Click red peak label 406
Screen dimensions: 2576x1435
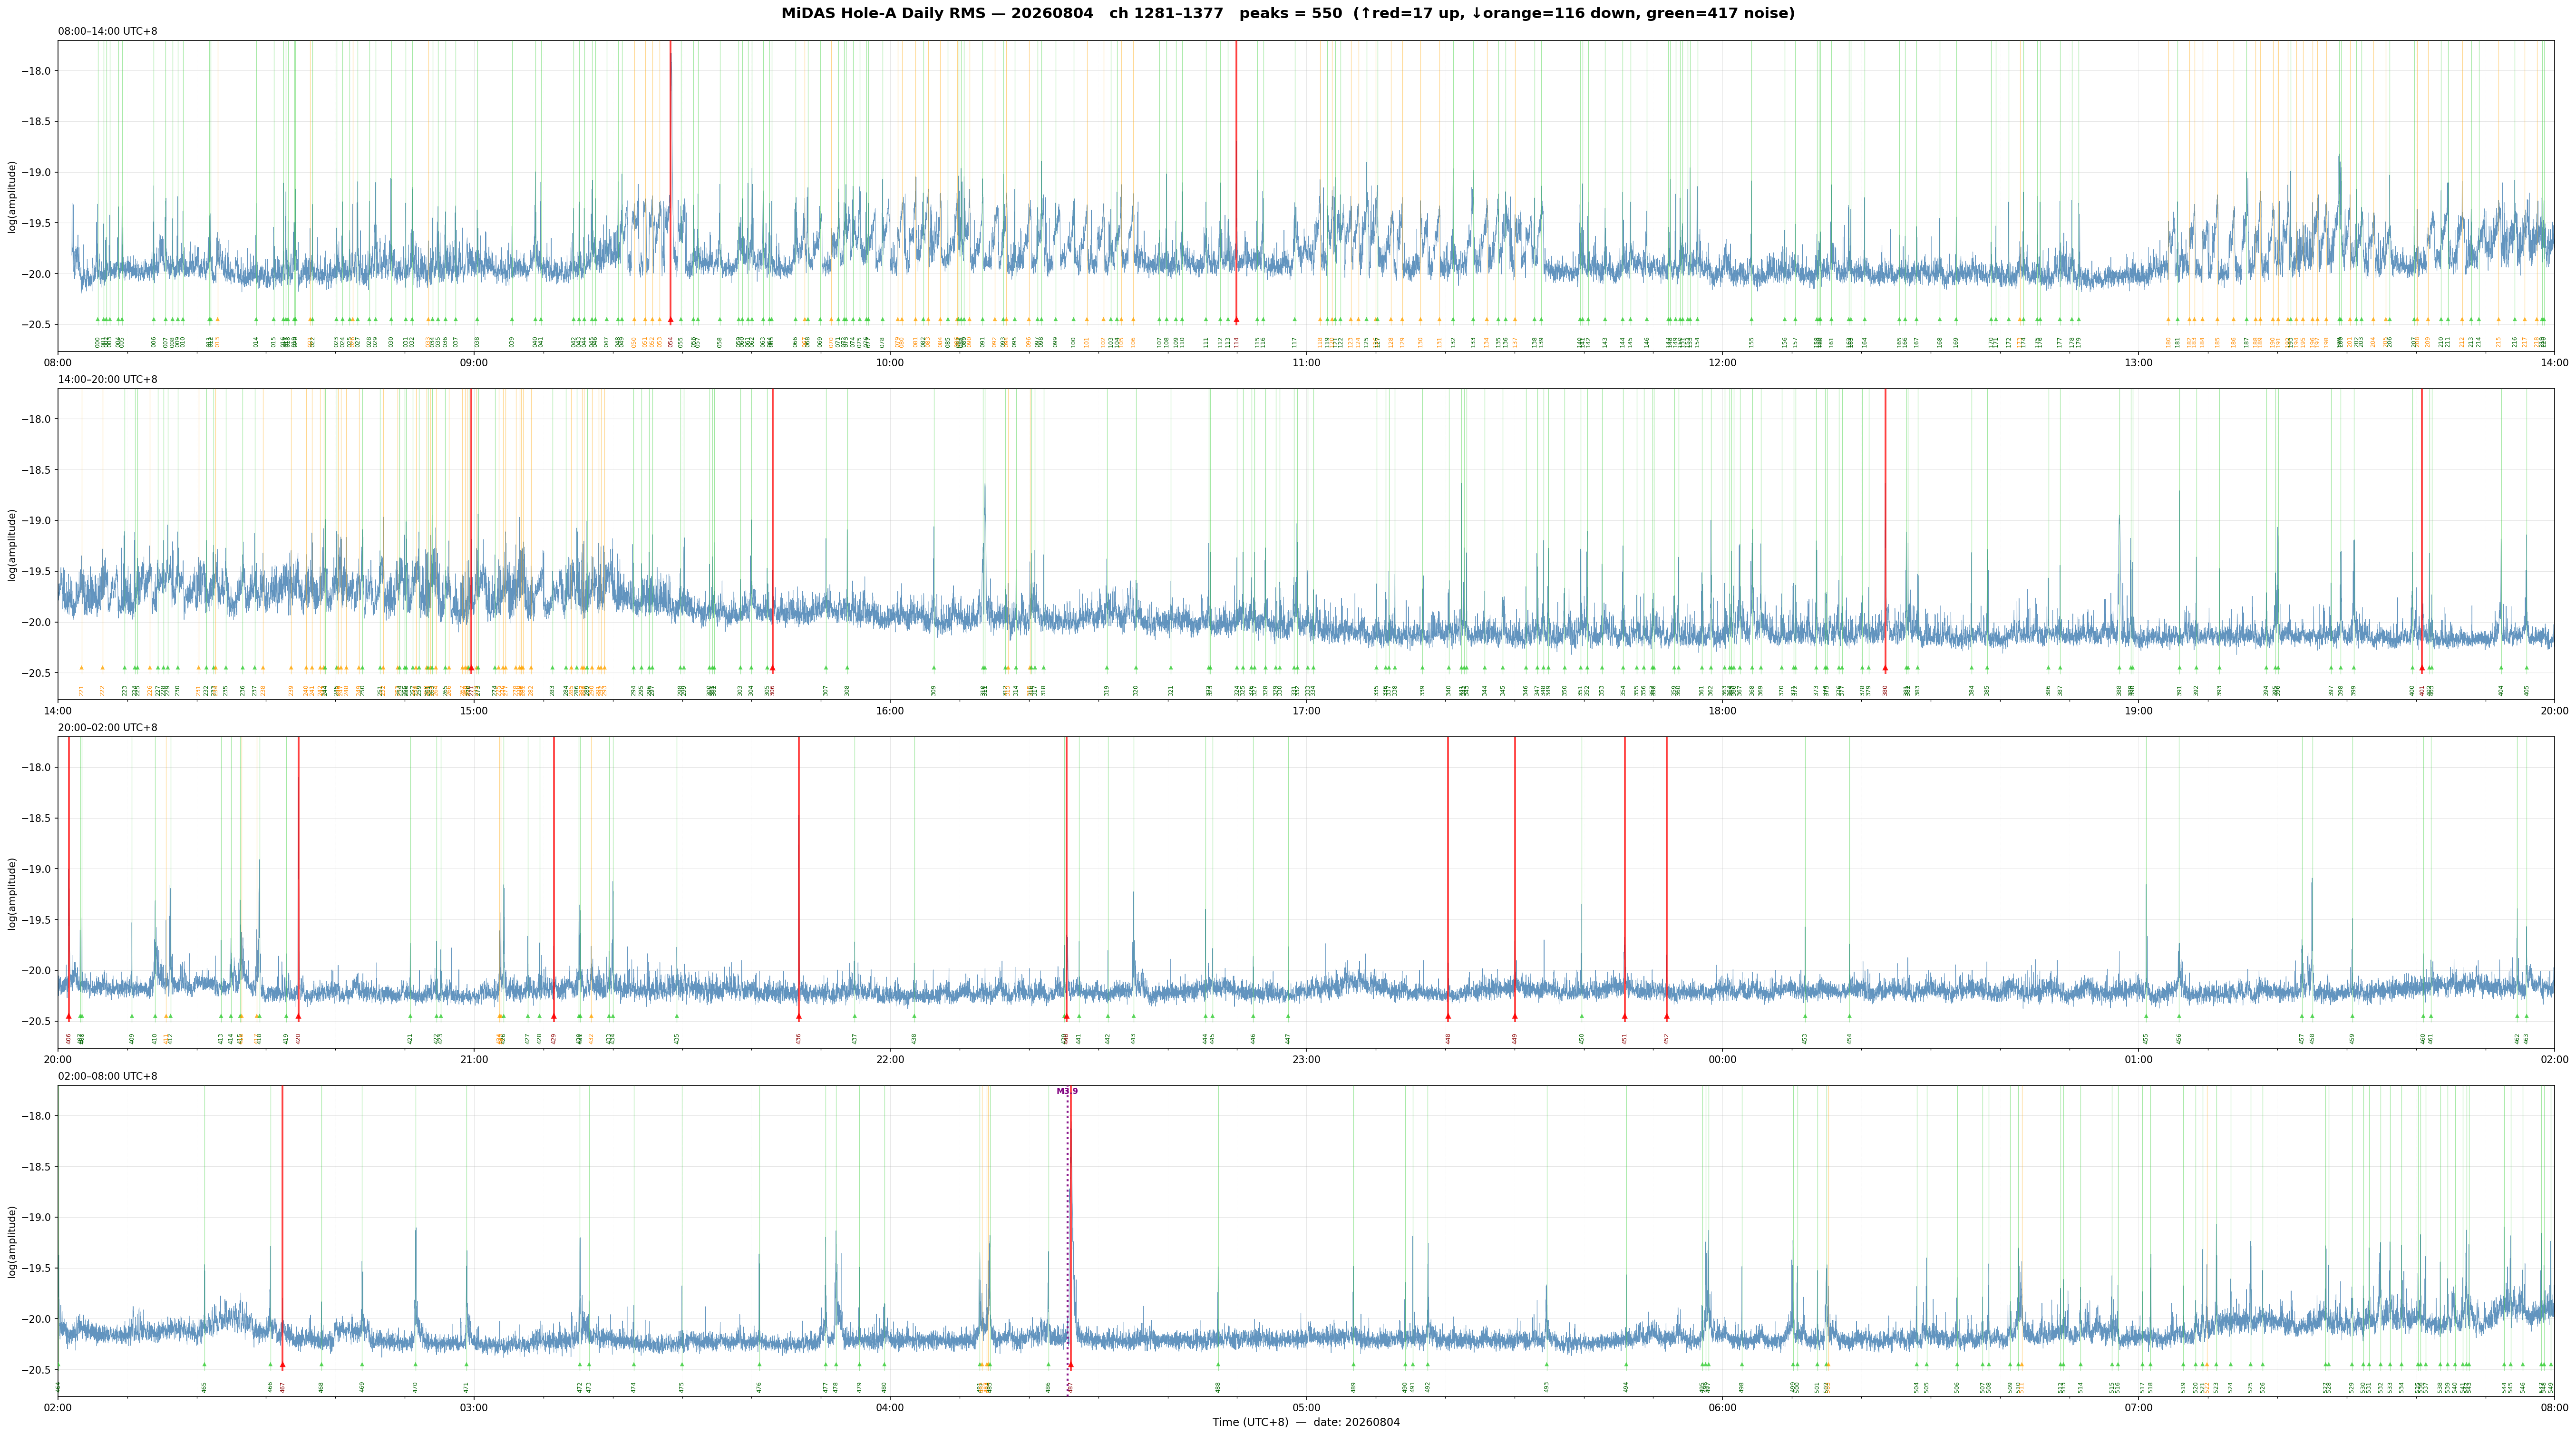coord(69,1039)
